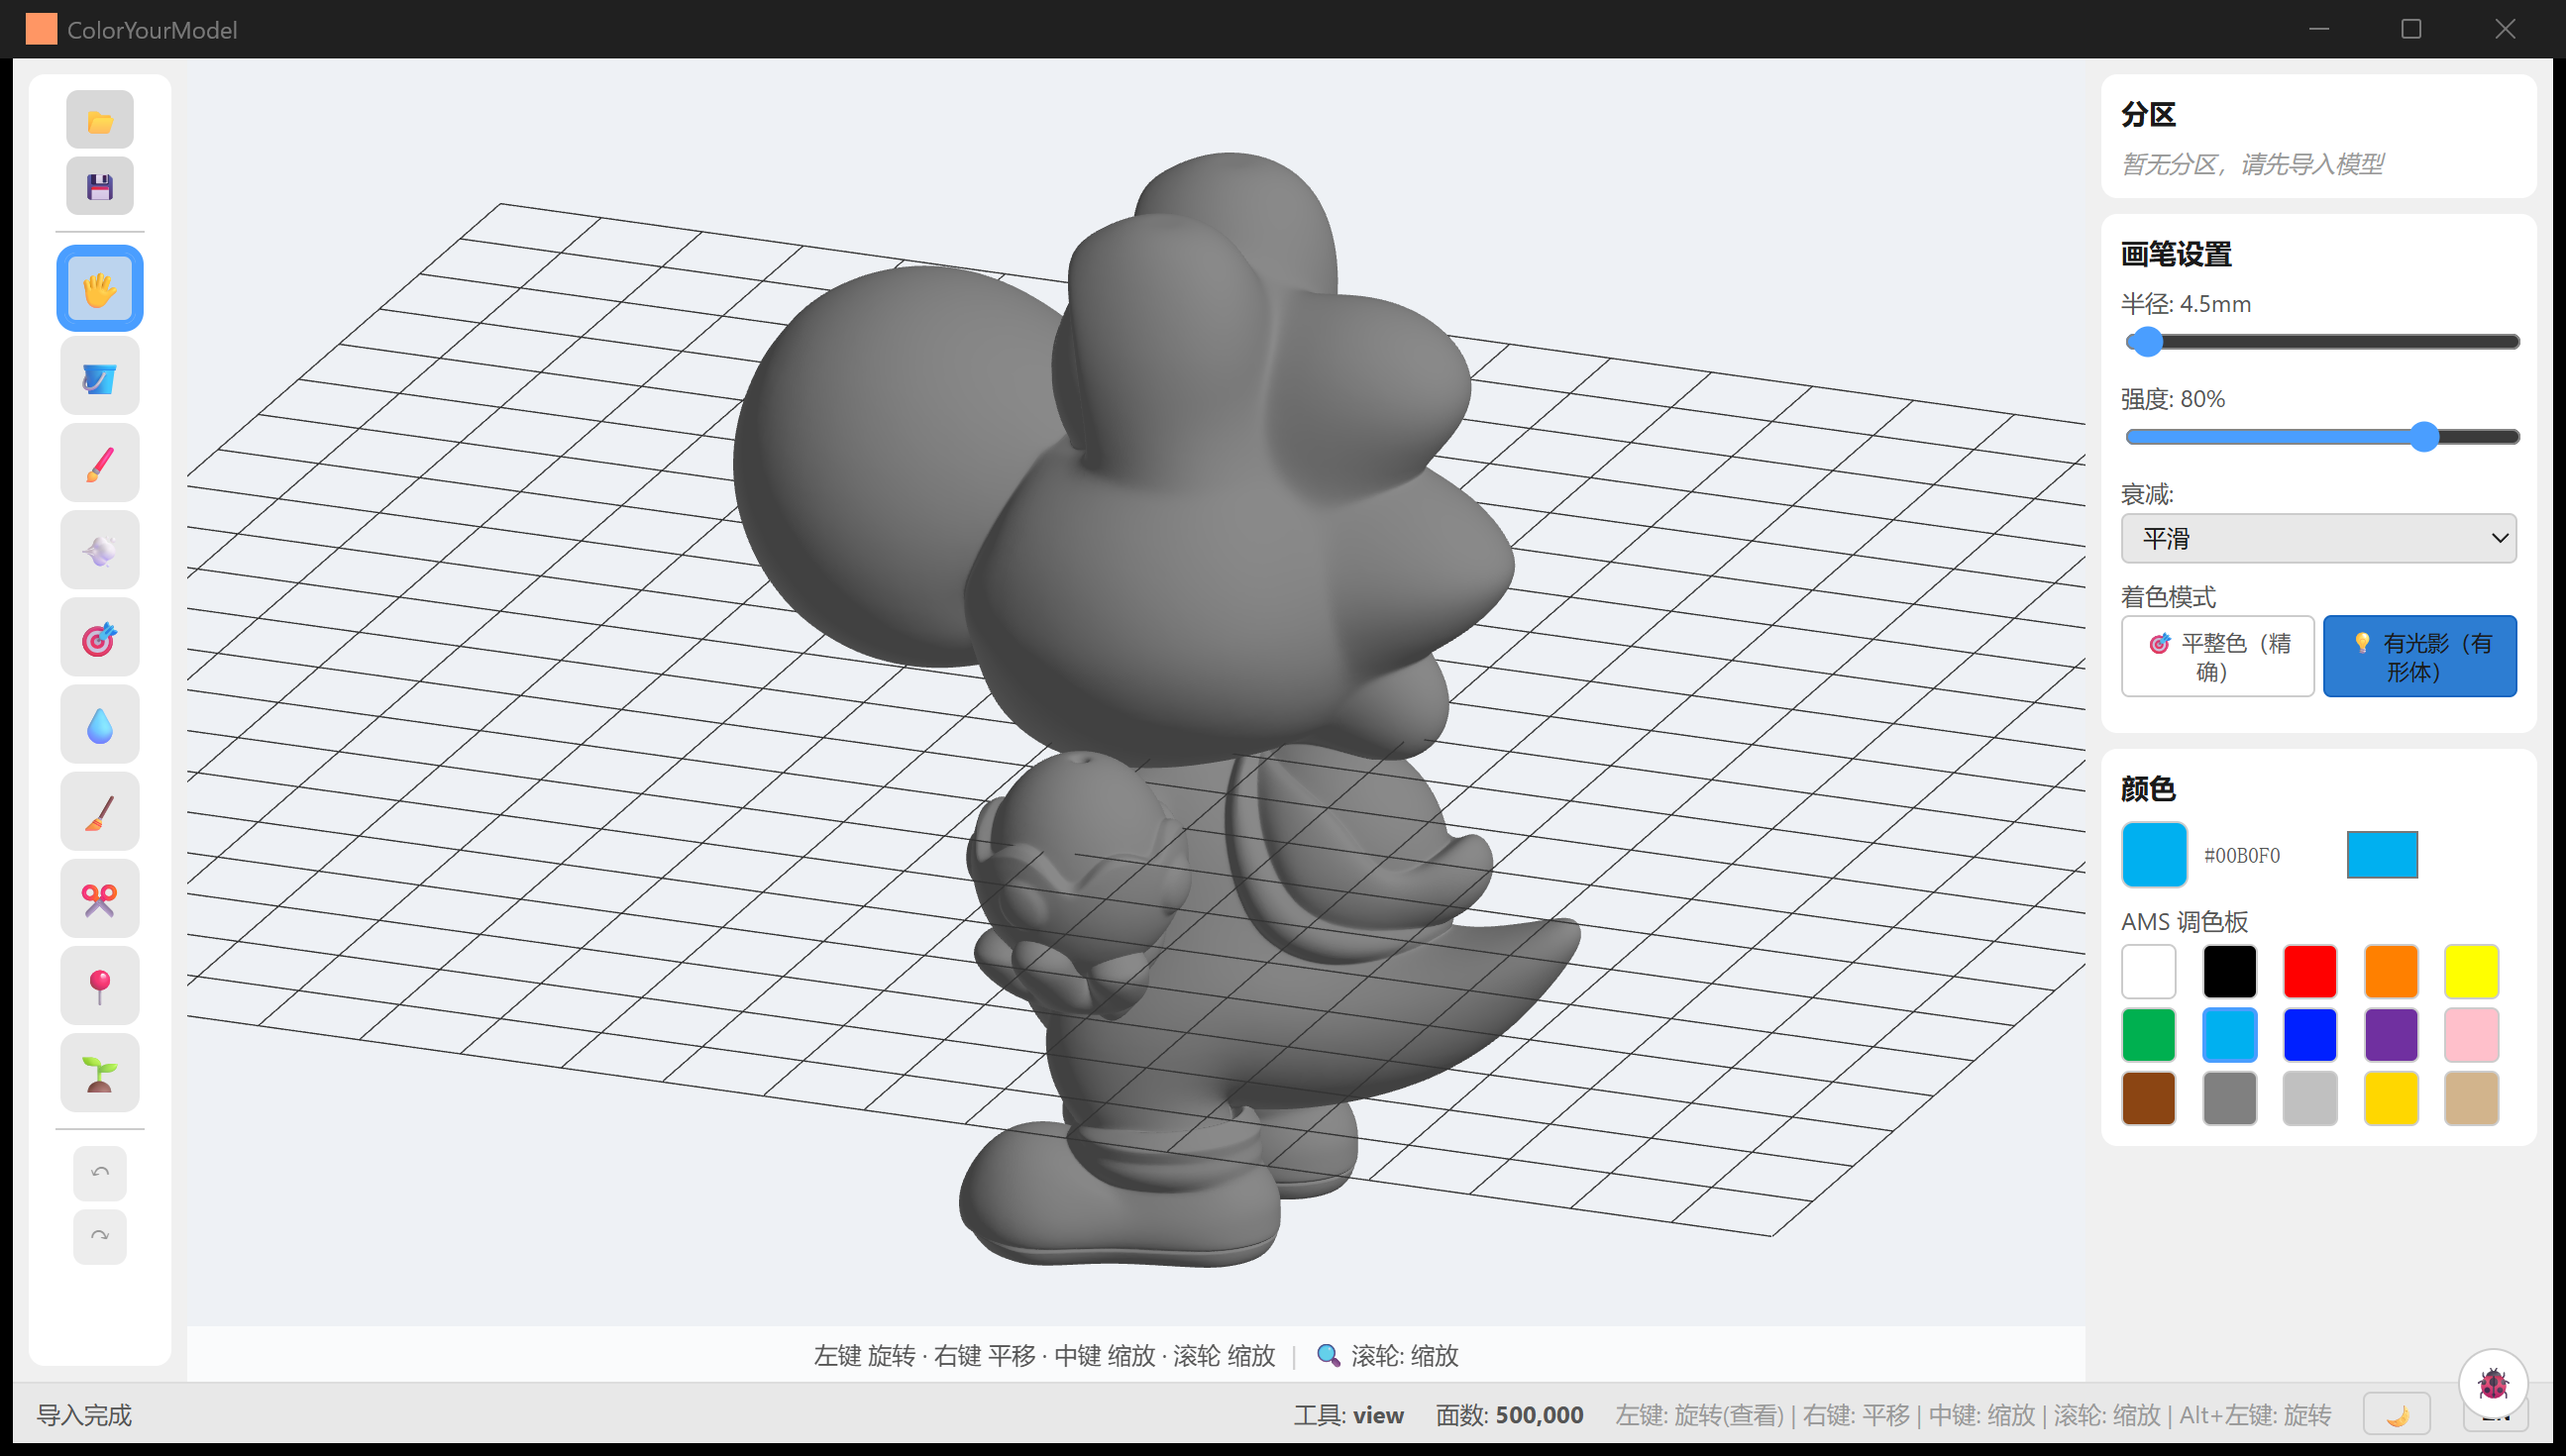This screenshot has width=2566, height=1456.
Task: Select the red pushpin tool
Action: click(100, 986)
